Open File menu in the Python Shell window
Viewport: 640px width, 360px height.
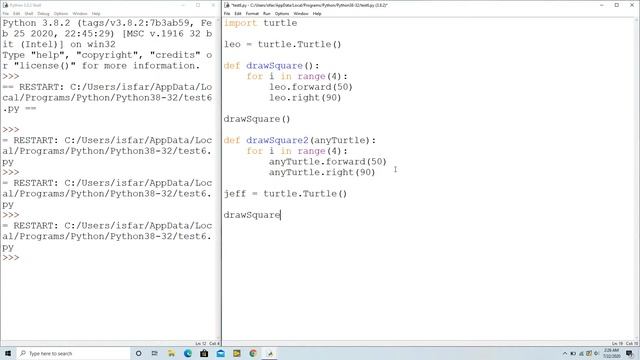pos(6,13)
